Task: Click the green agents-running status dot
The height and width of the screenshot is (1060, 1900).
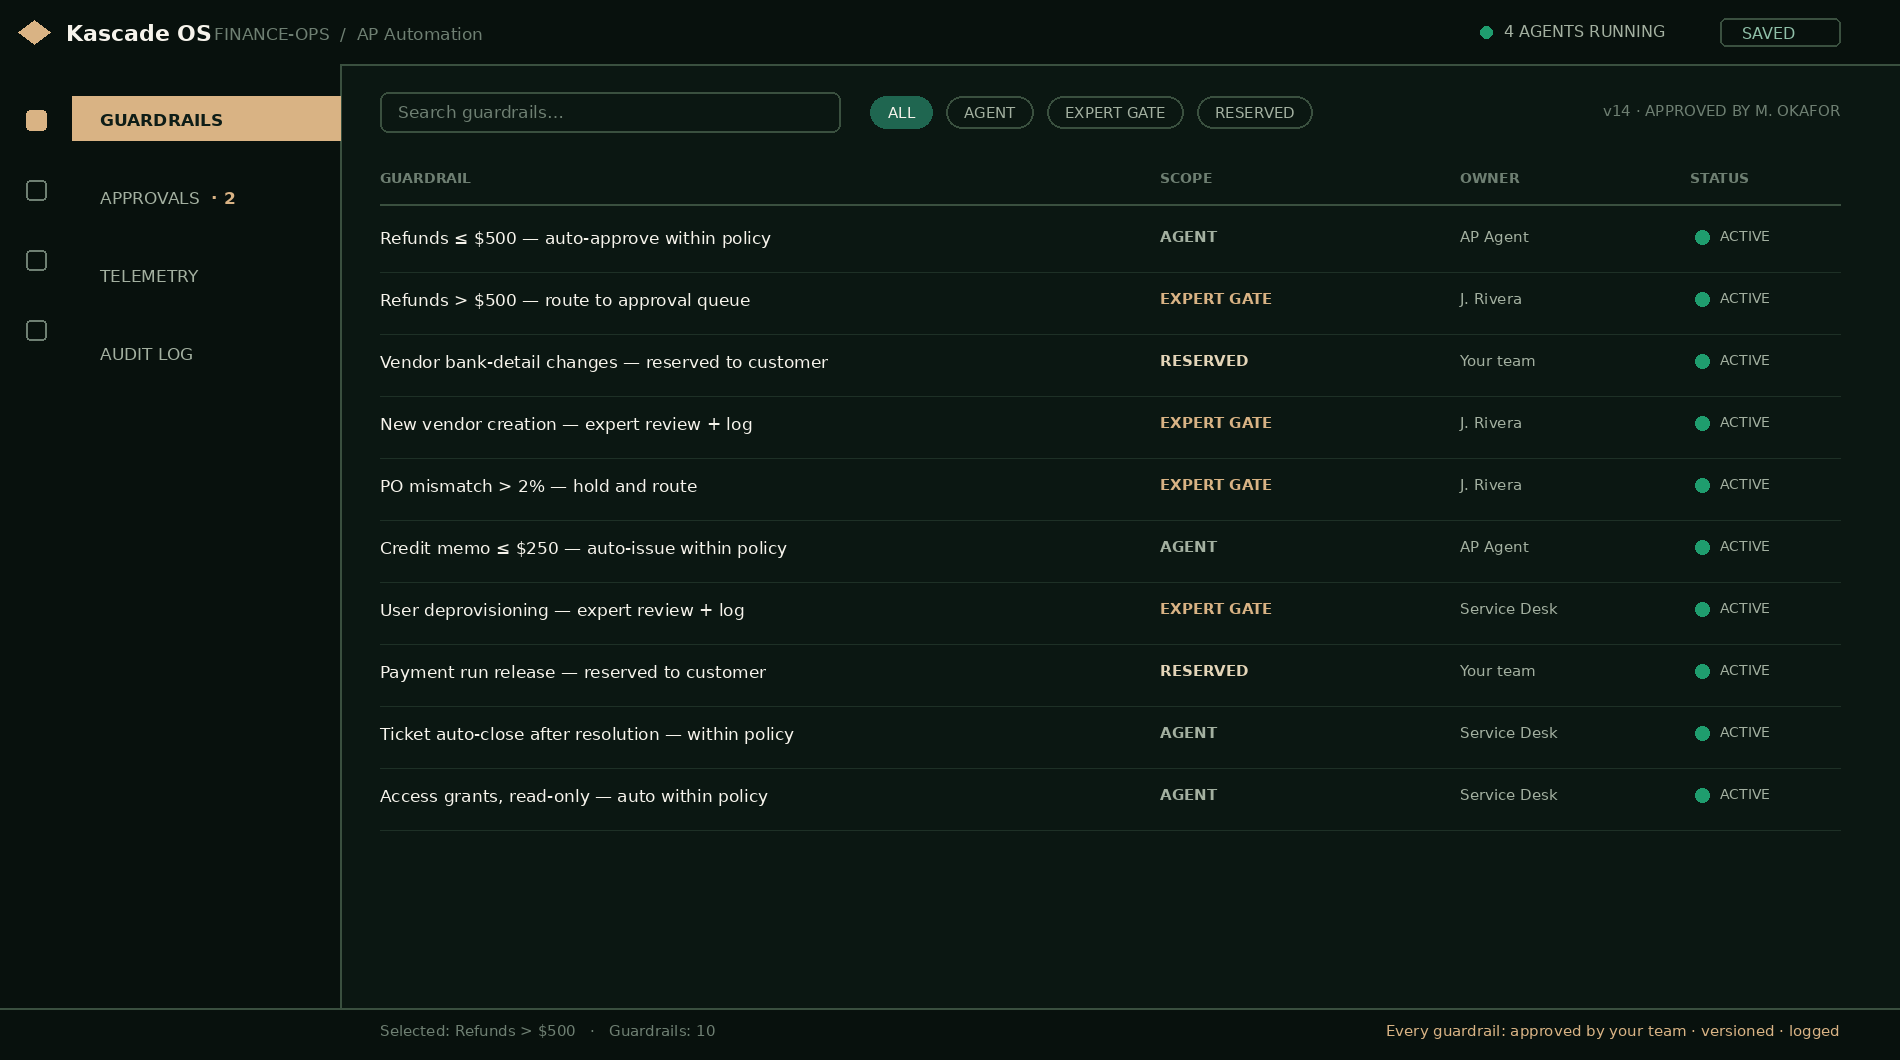Action: coord(1486,32)
